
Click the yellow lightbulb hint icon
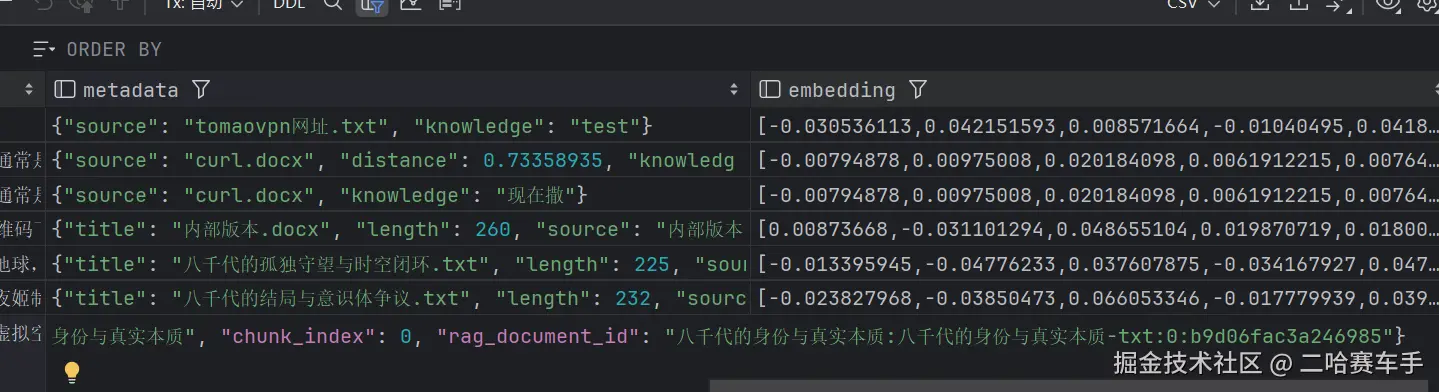(71, 373)
